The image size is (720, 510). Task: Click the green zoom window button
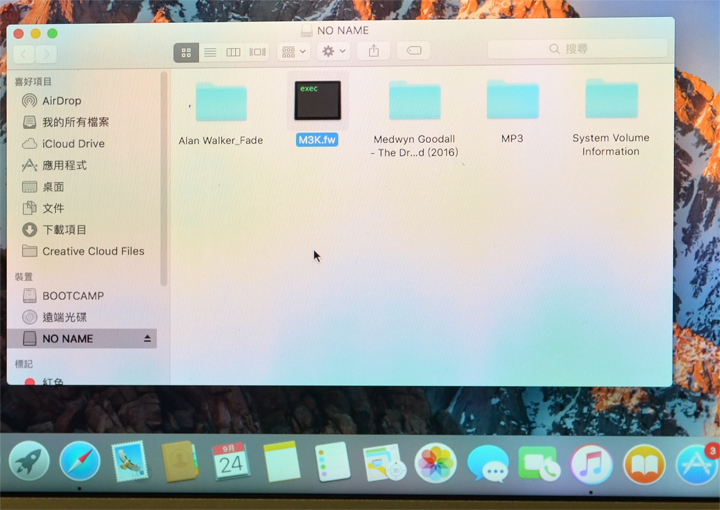pyautogui.click(x=52, y=33)
